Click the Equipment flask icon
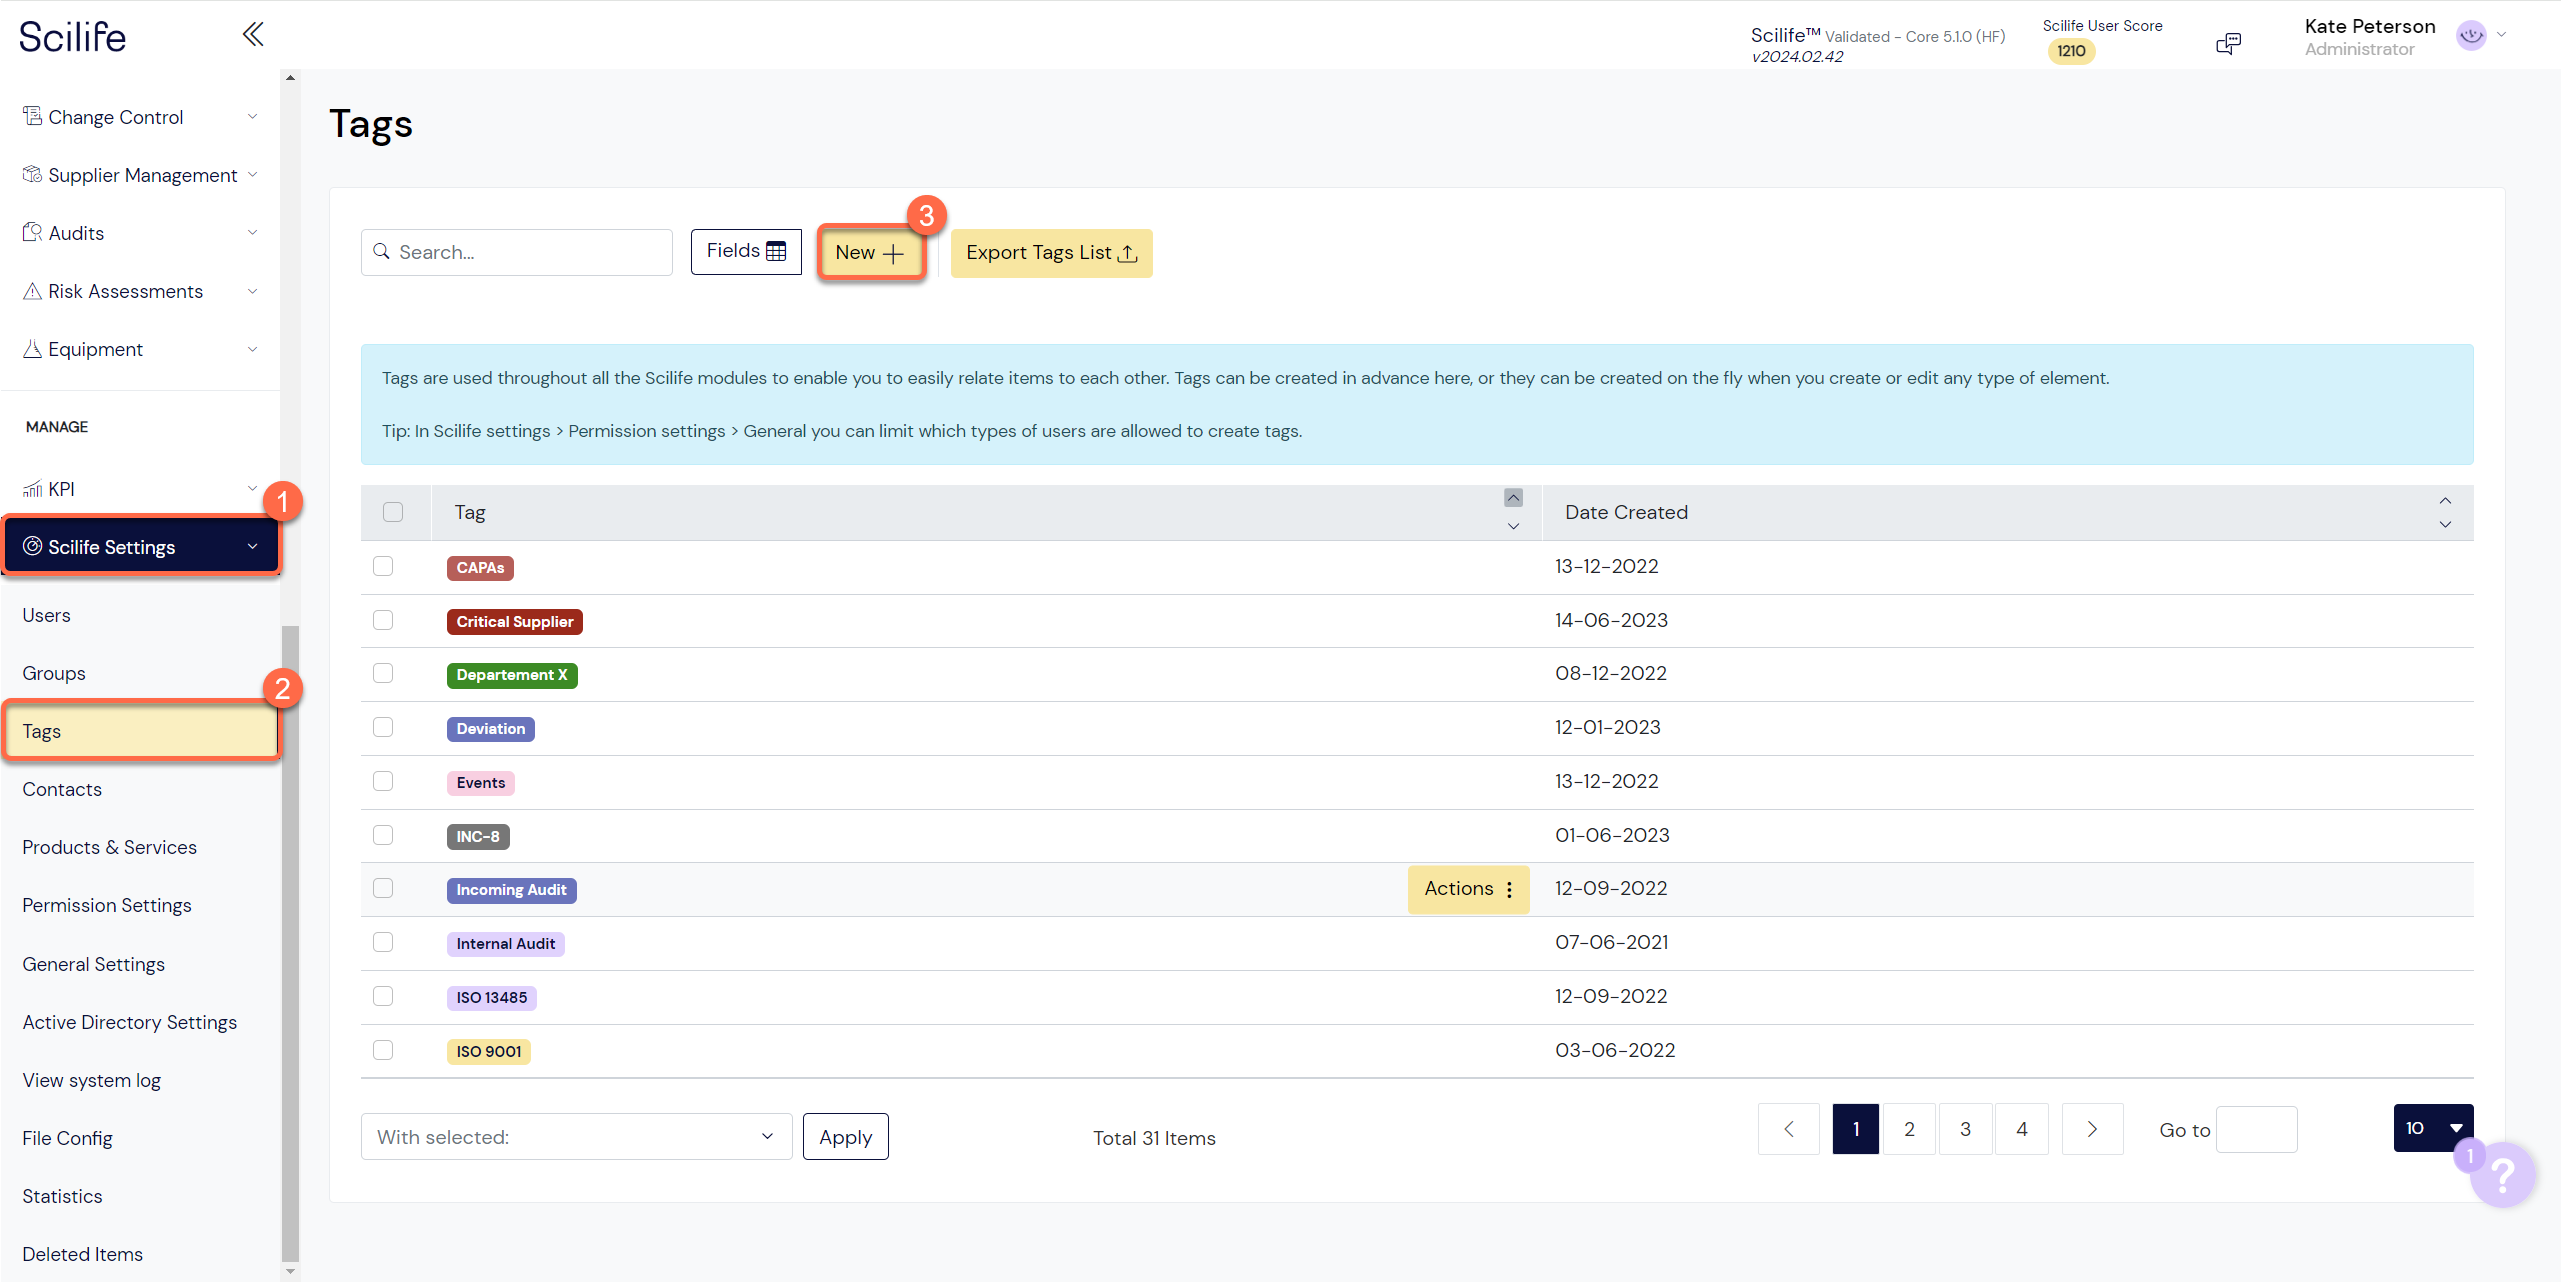 coord(32,349)
